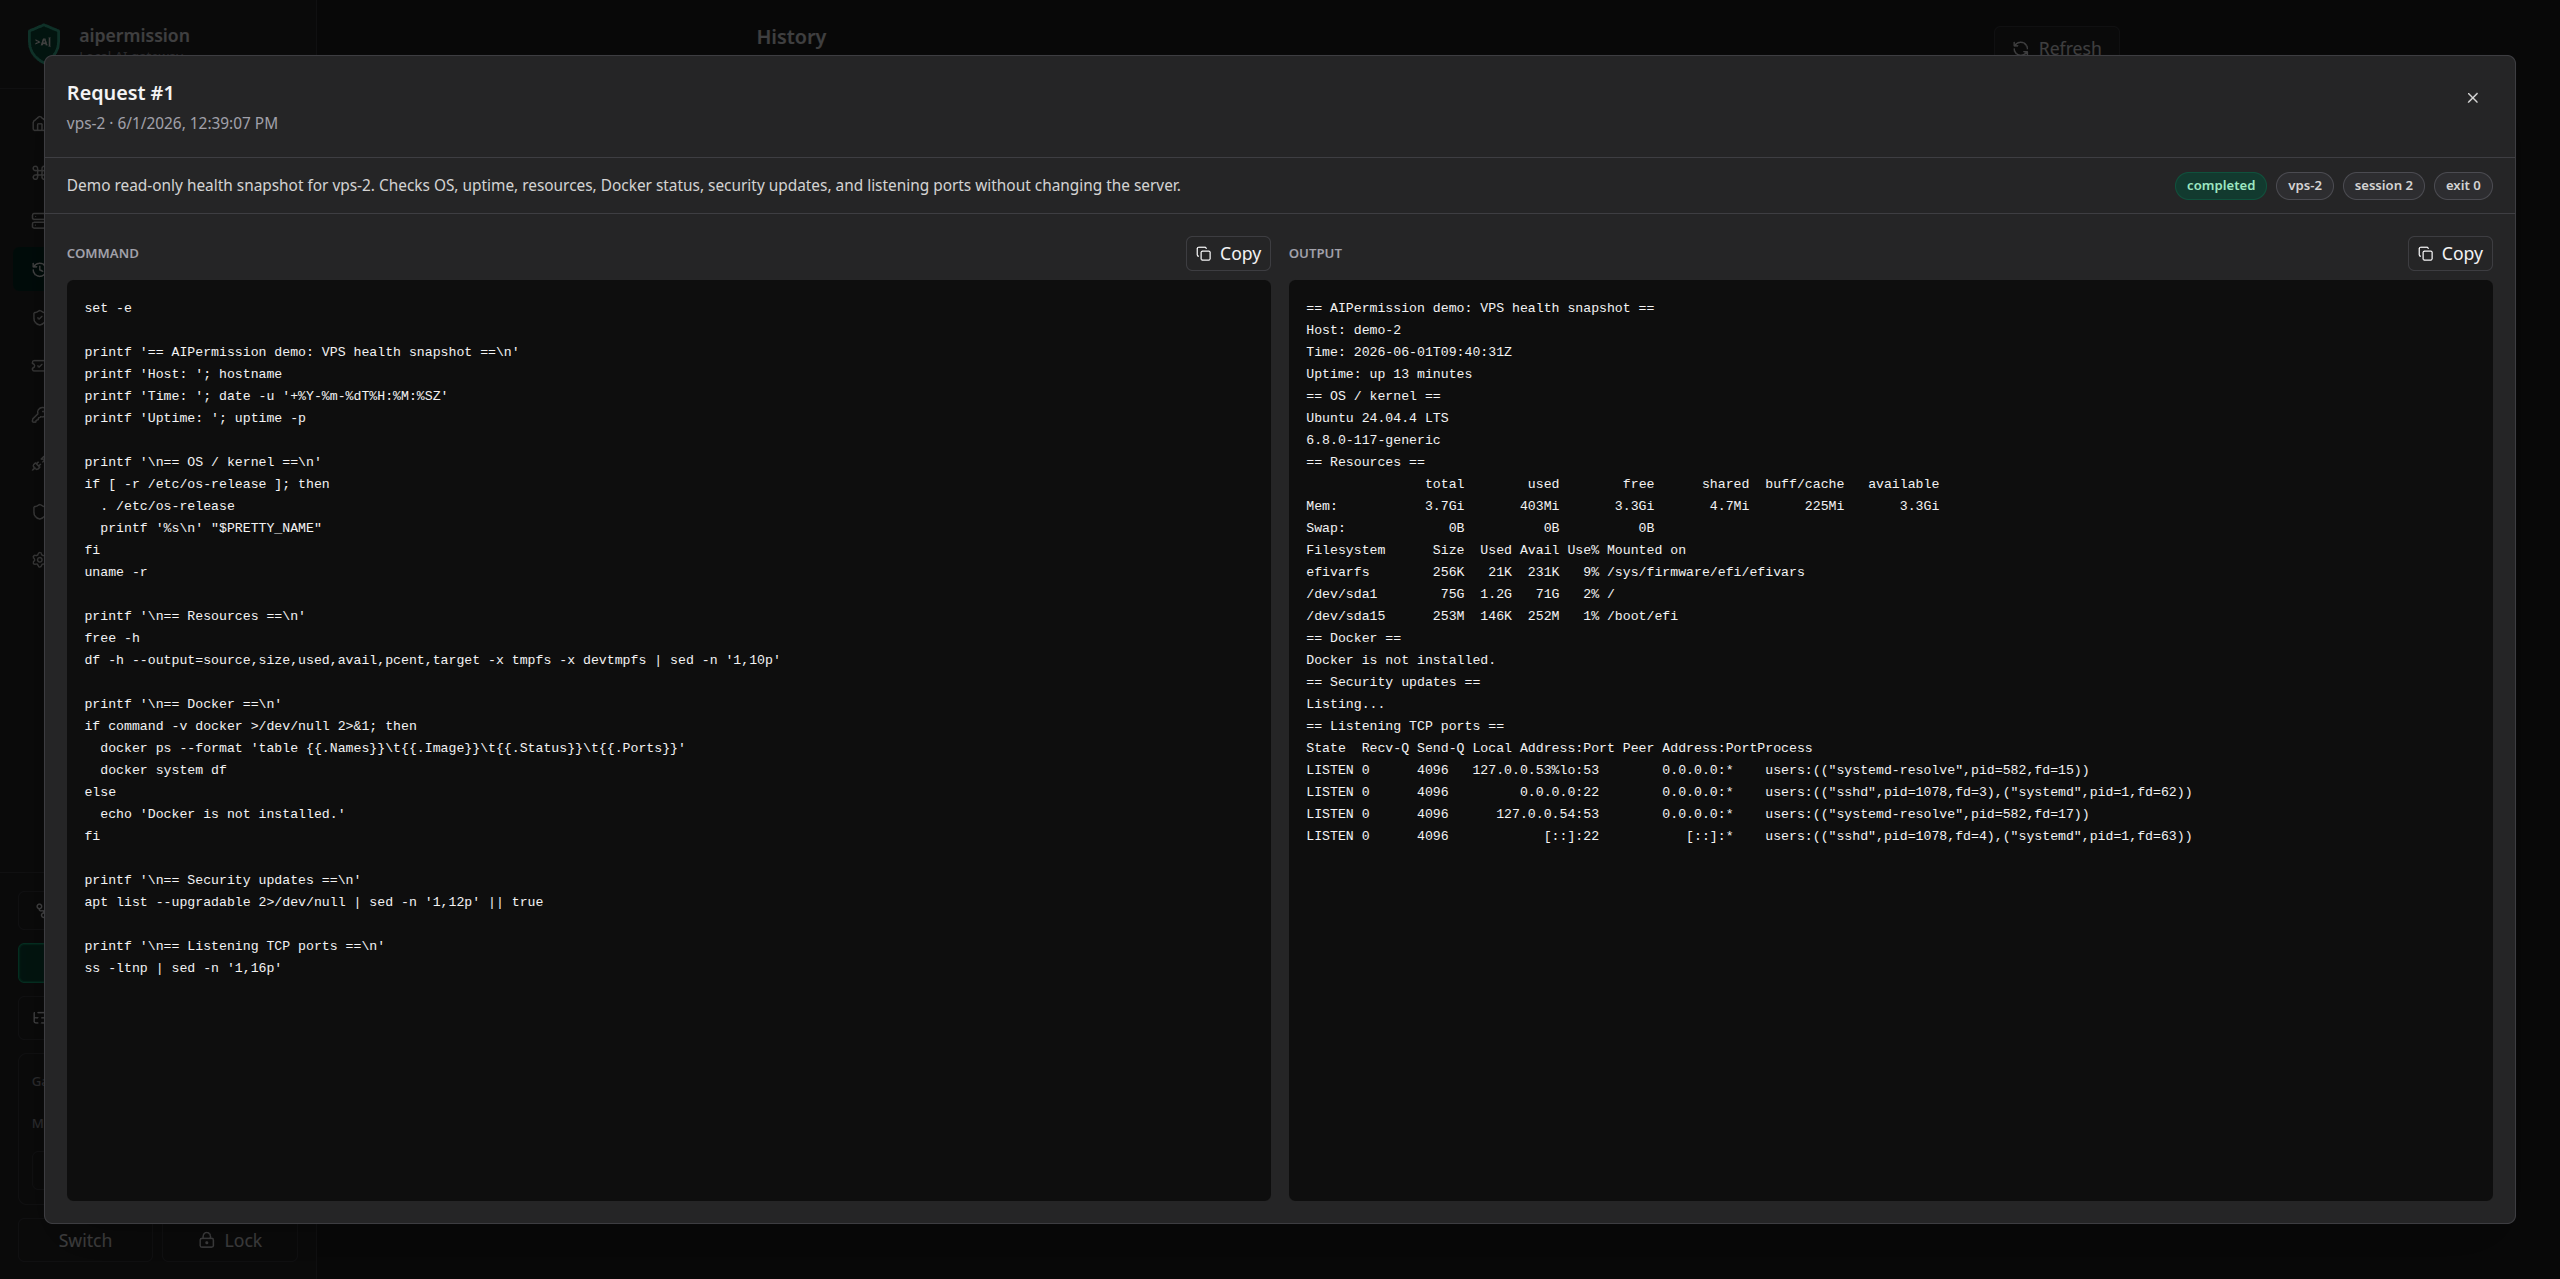
Task: Click the '== Security updates ==' output header
Action: tap(1392, 682)
